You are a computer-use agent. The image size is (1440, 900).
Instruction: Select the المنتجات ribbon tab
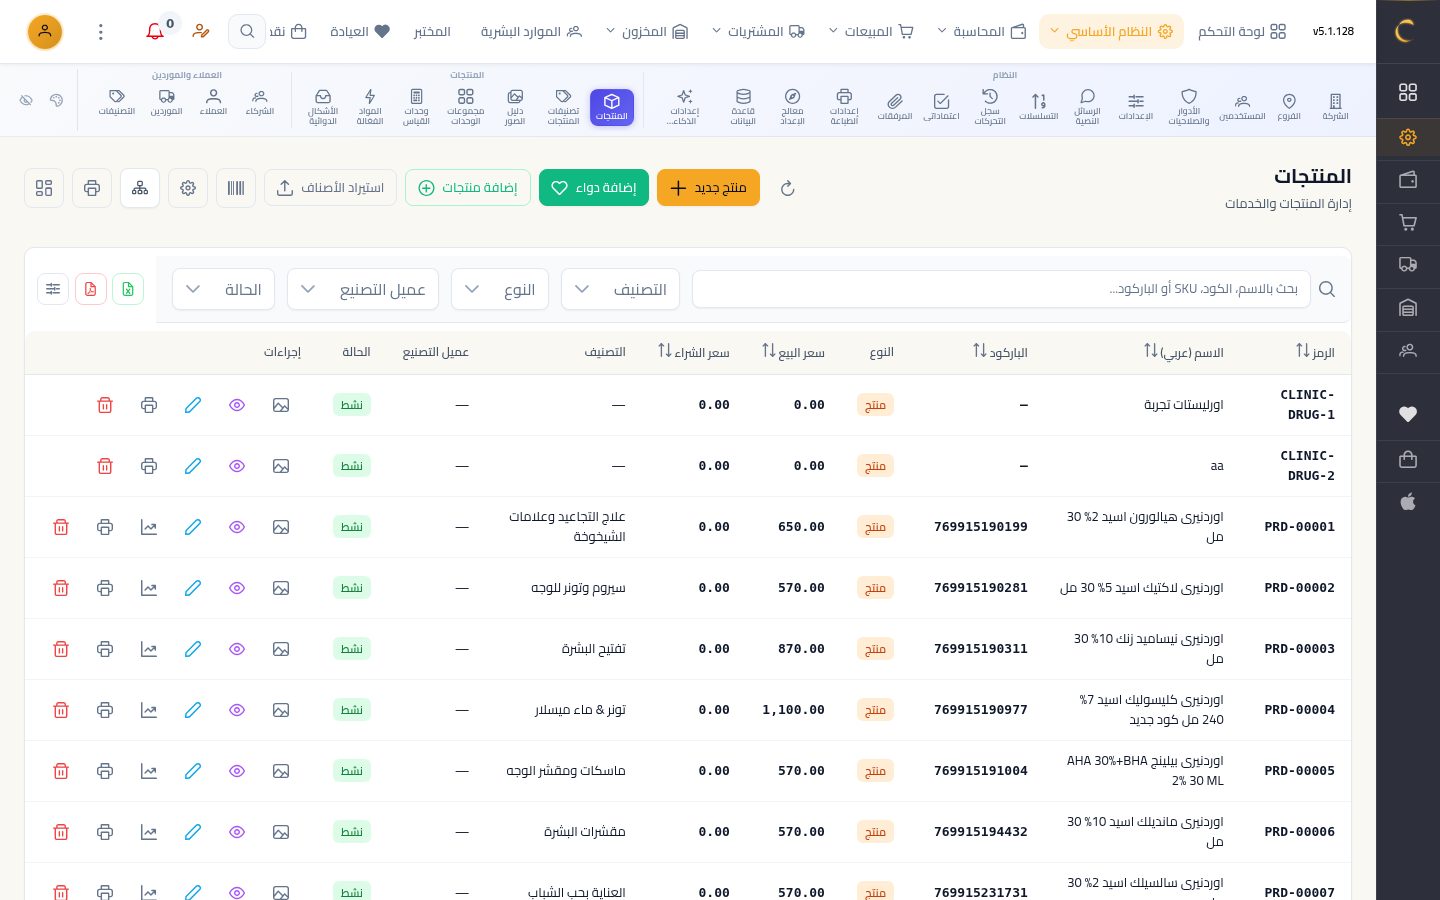point(612,107)
